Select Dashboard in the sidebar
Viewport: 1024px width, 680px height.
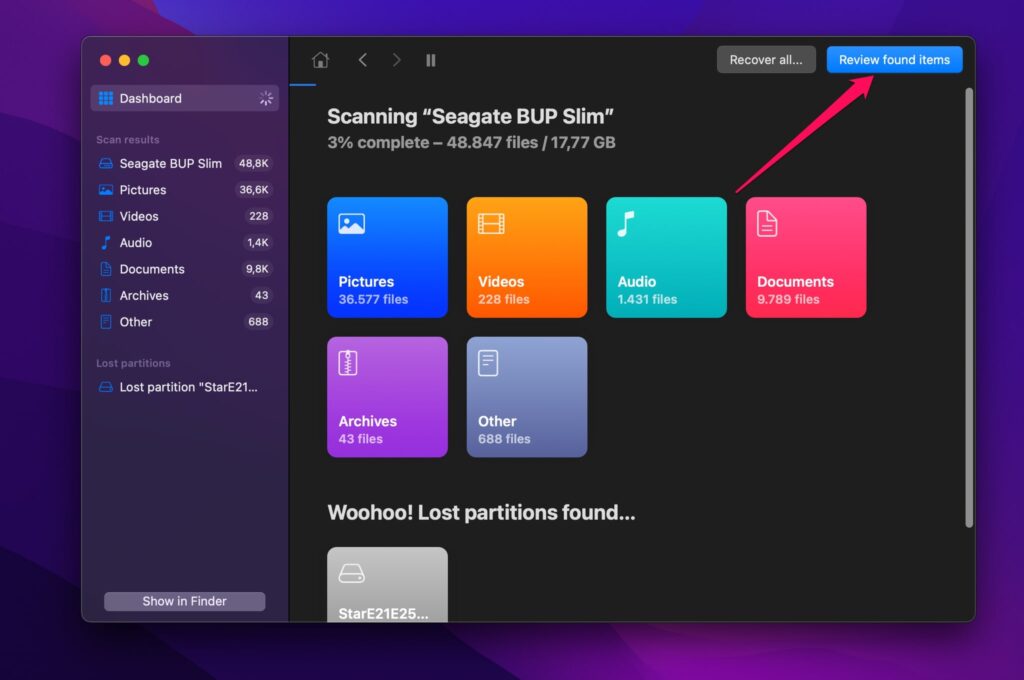point(185,98)
